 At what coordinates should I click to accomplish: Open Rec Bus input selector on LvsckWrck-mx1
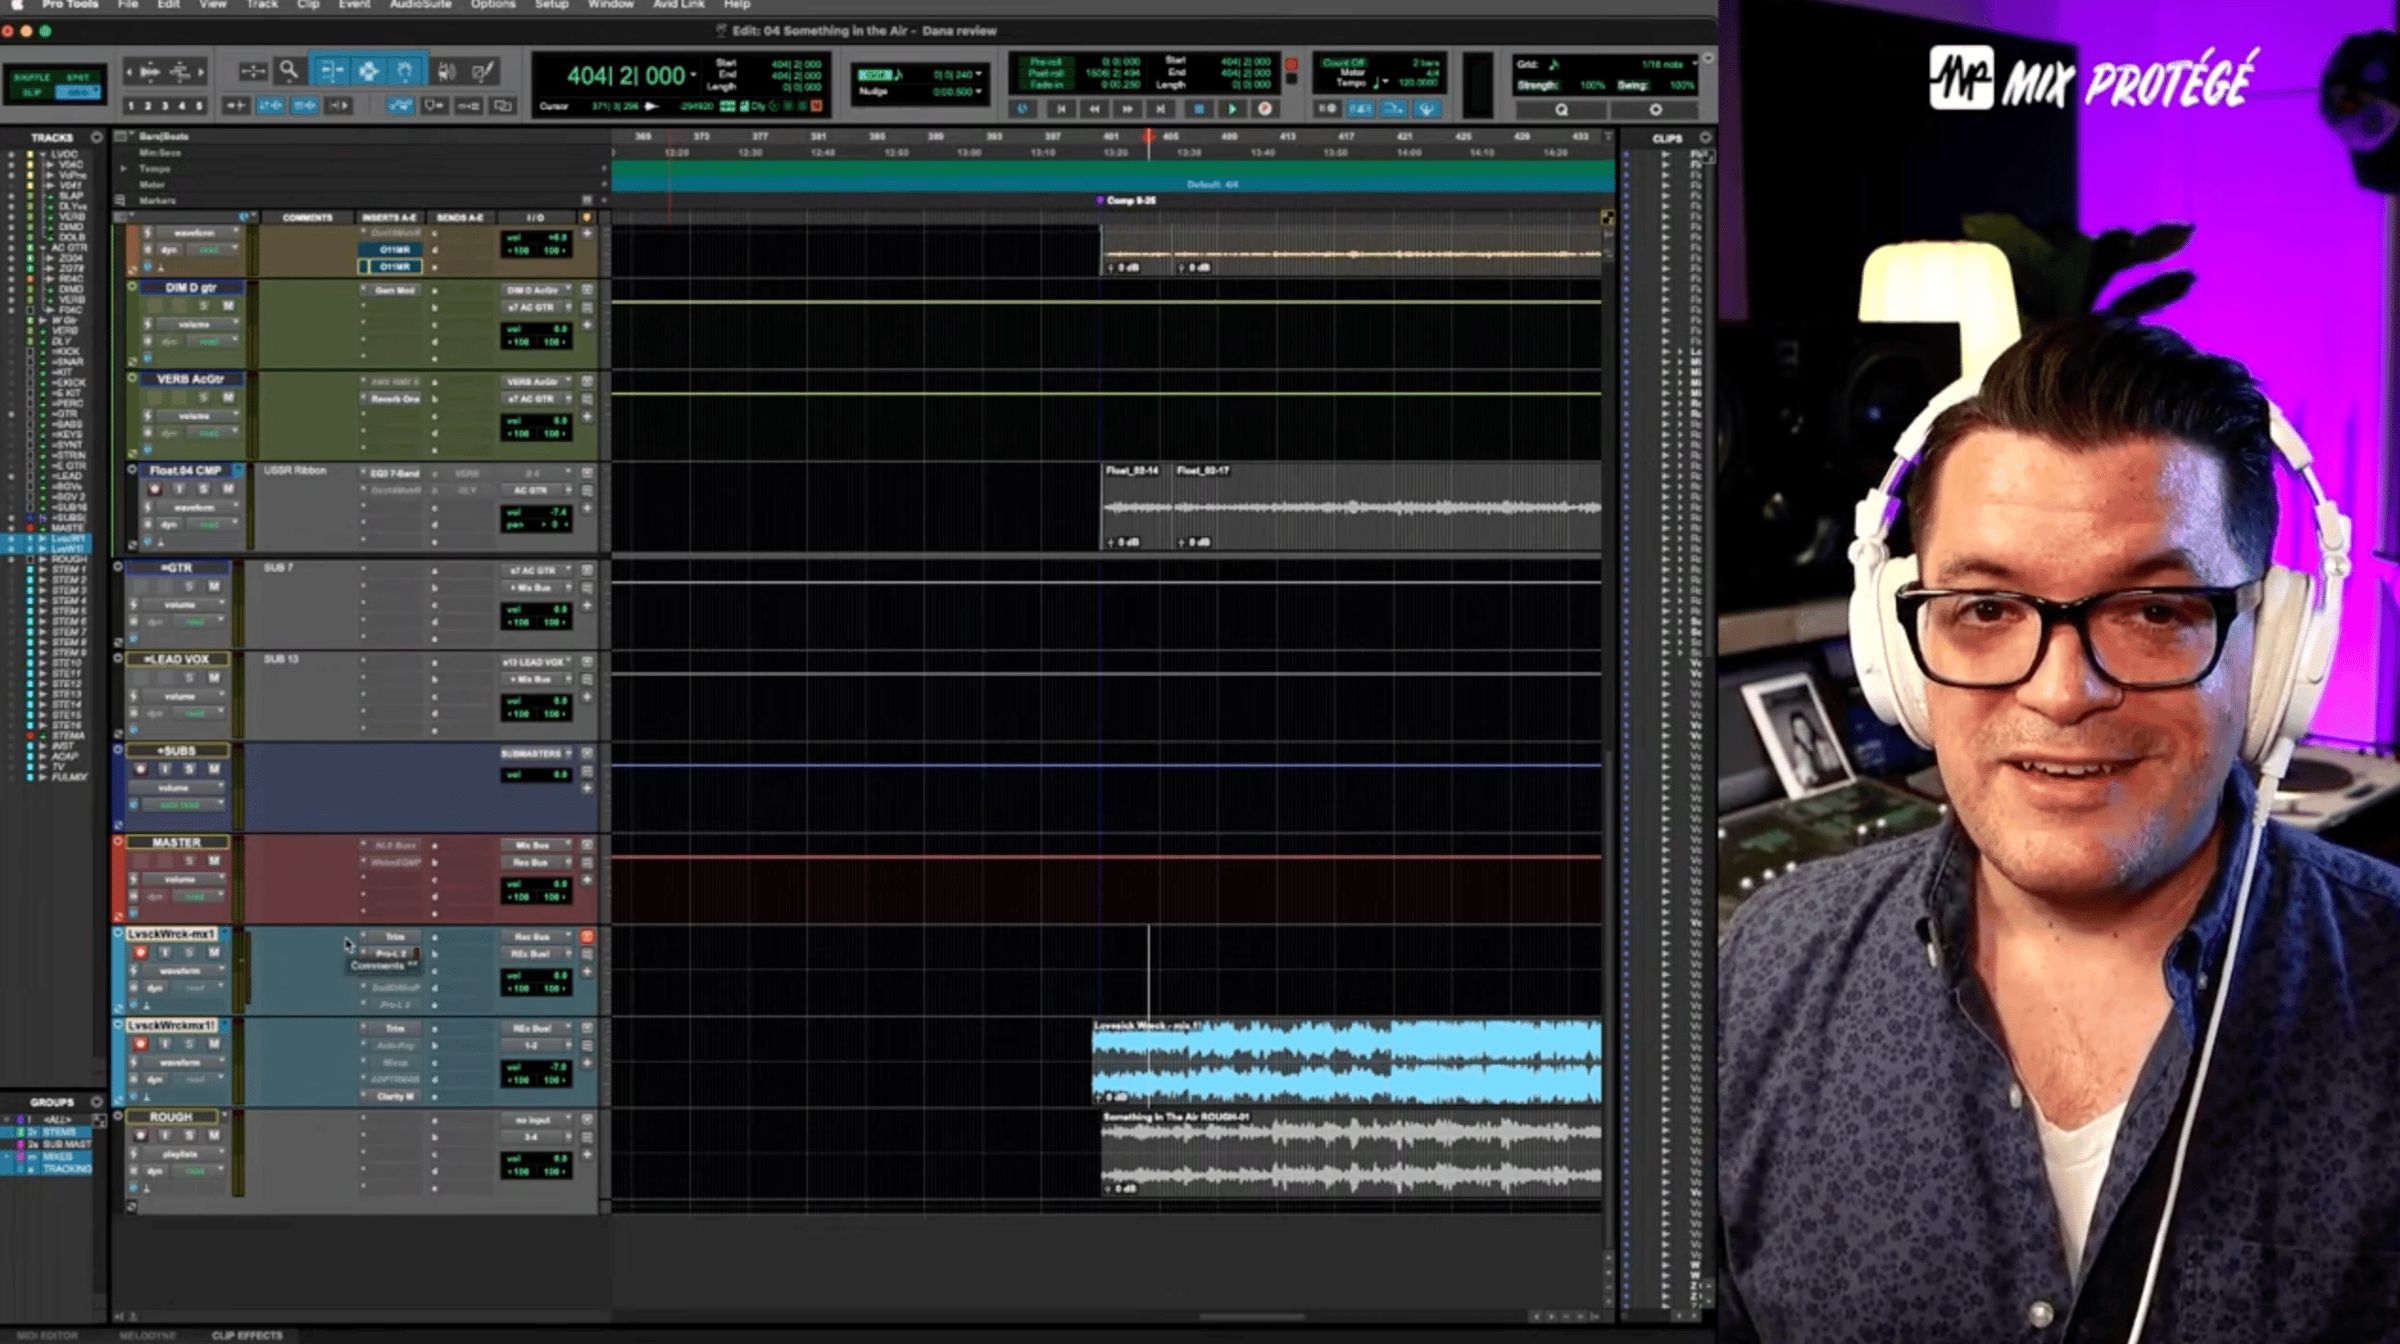(x=538, y=937)
